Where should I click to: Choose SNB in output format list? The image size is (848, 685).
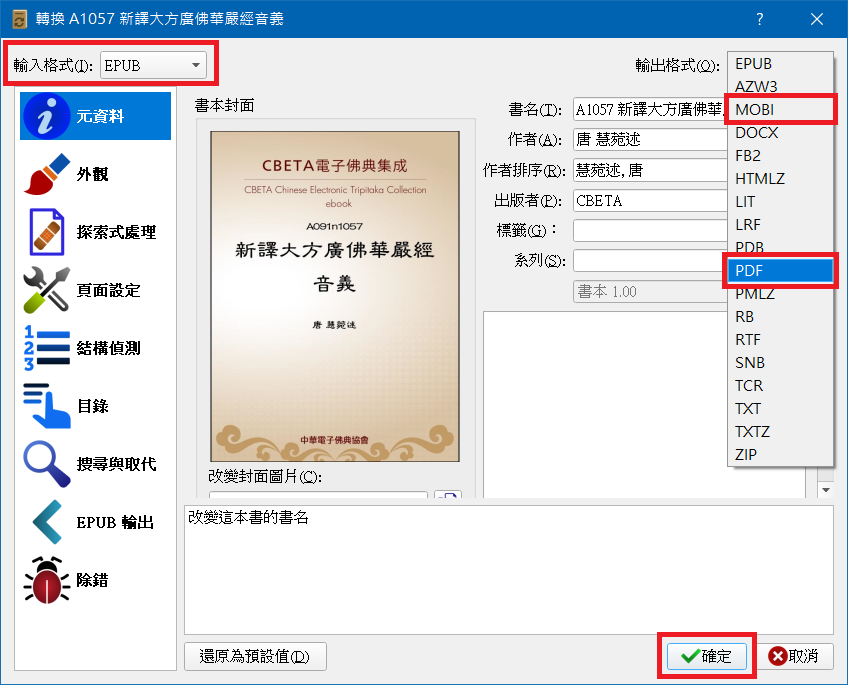780,362
